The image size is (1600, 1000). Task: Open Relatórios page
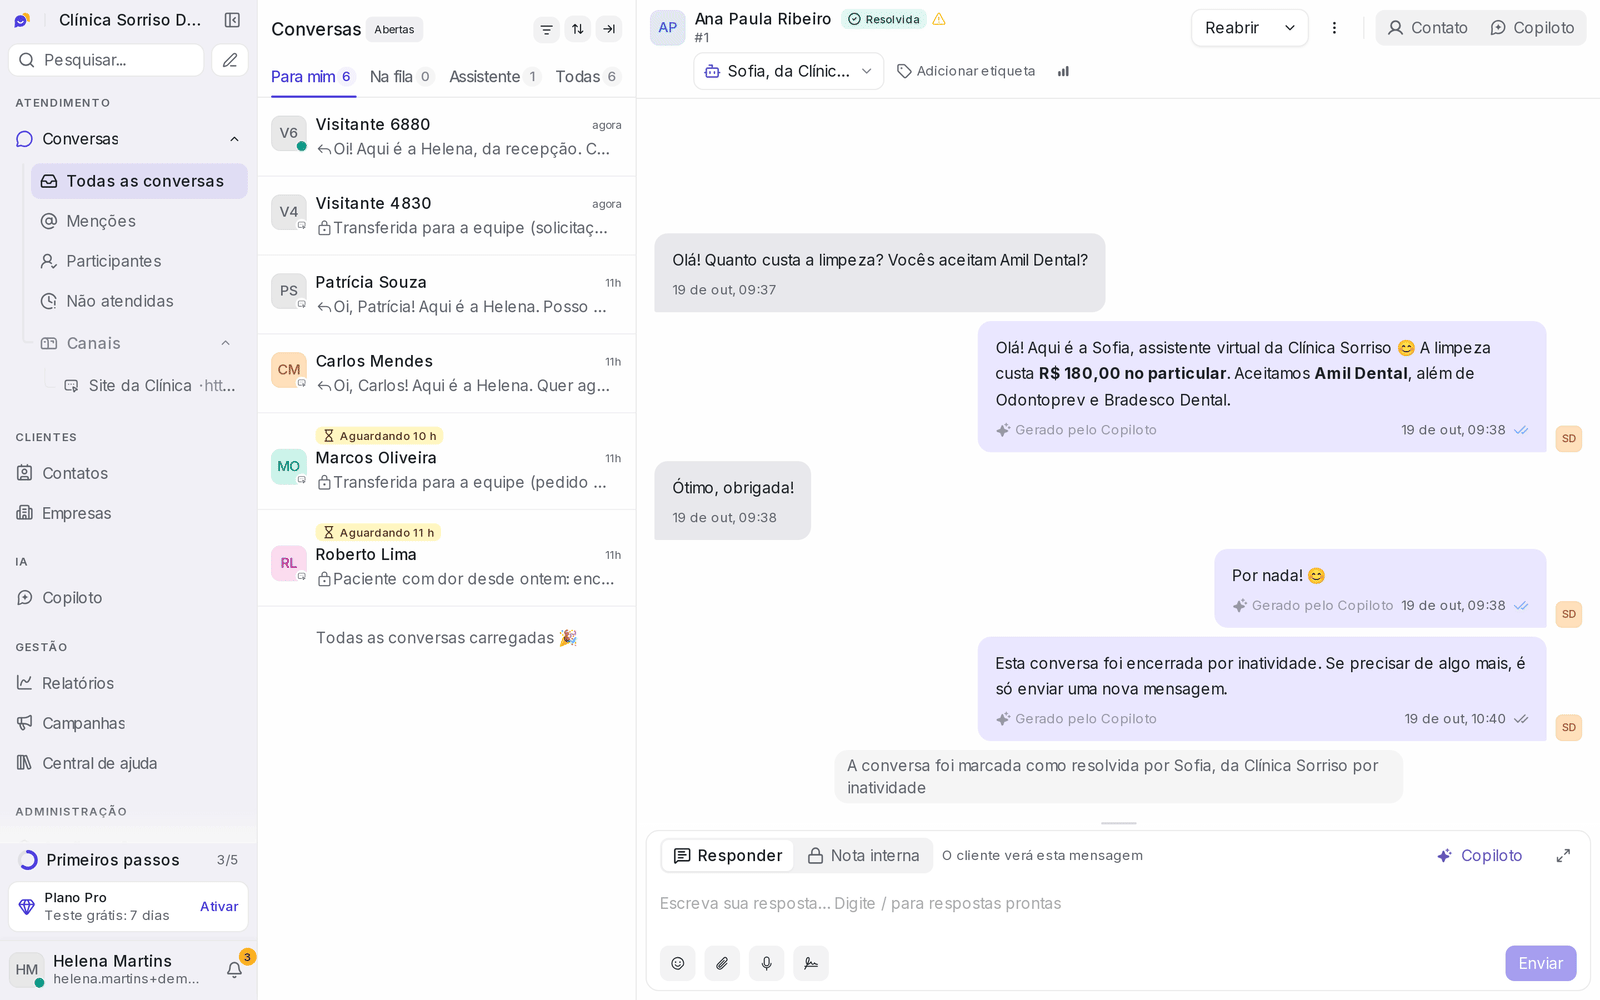pos(128,683)
